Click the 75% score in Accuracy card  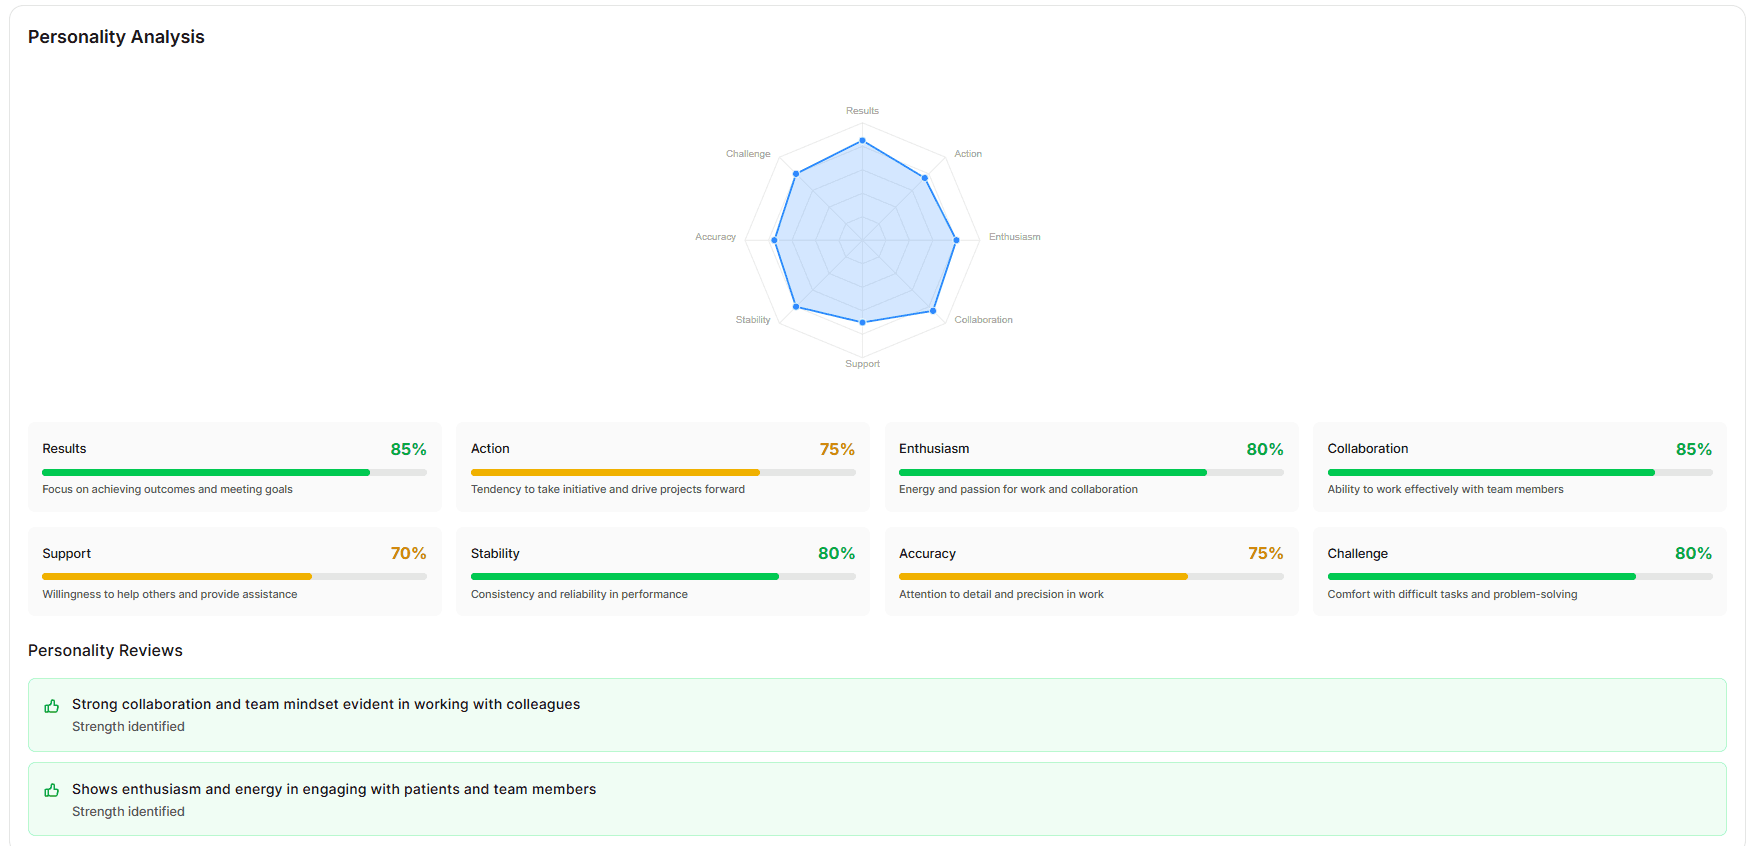coord(1265,554)
